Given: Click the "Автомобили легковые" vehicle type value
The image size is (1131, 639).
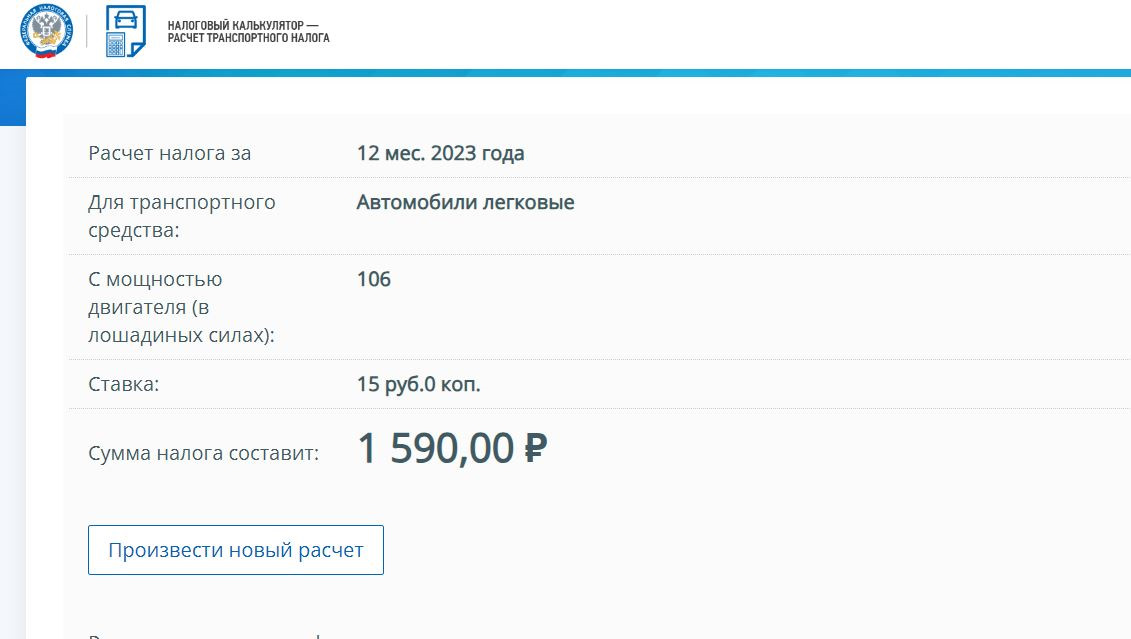Looking at the screenshot, I should coord(465,202).
